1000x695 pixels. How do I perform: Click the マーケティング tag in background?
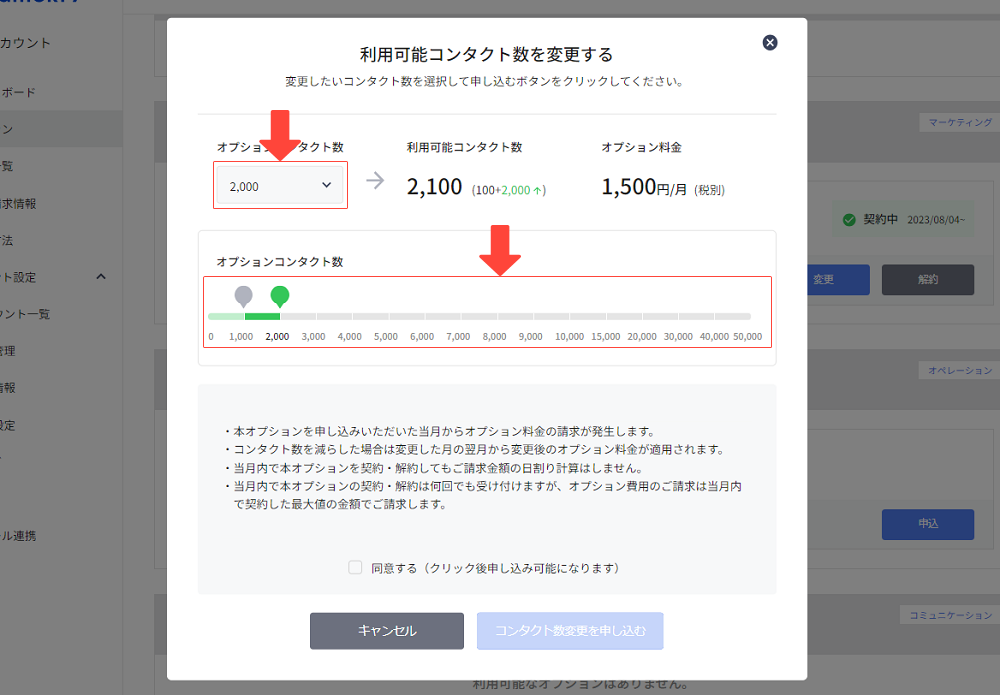(959, 122)
